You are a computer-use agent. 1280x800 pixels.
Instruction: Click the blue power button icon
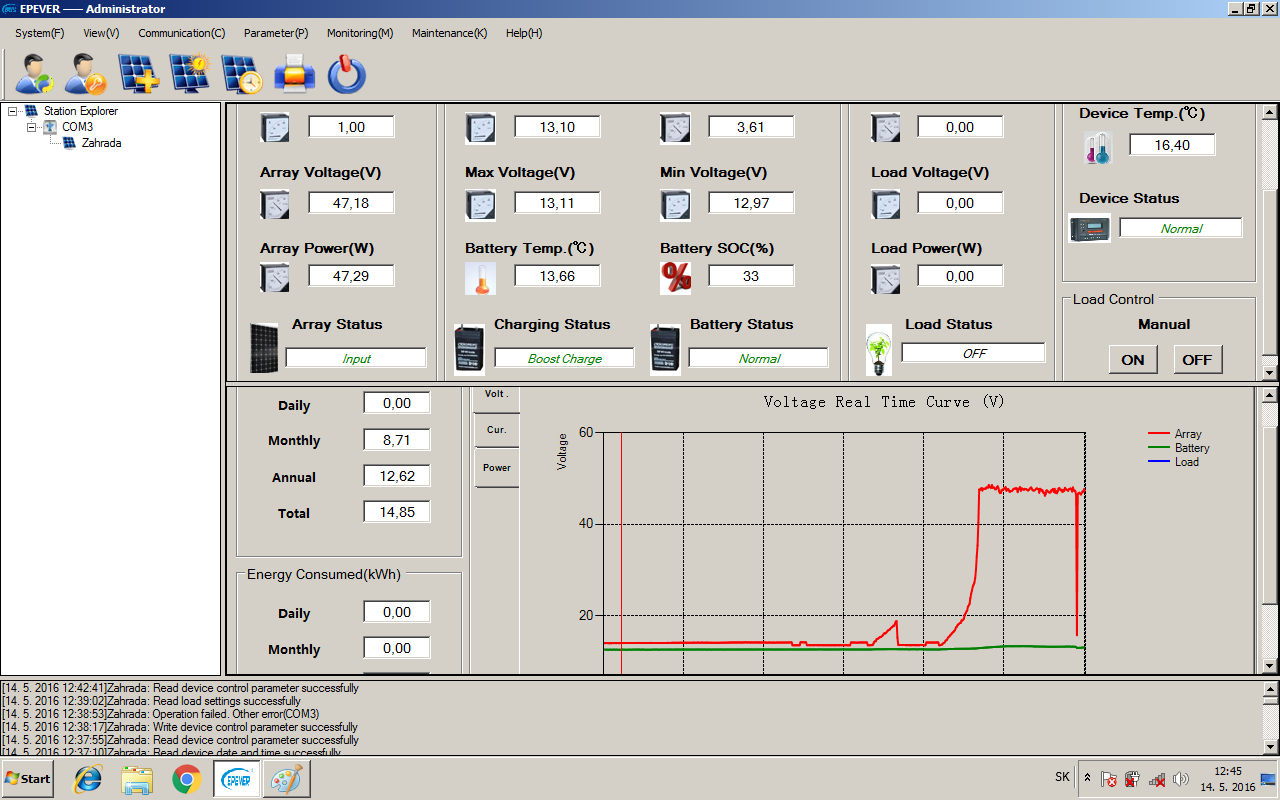346,74
